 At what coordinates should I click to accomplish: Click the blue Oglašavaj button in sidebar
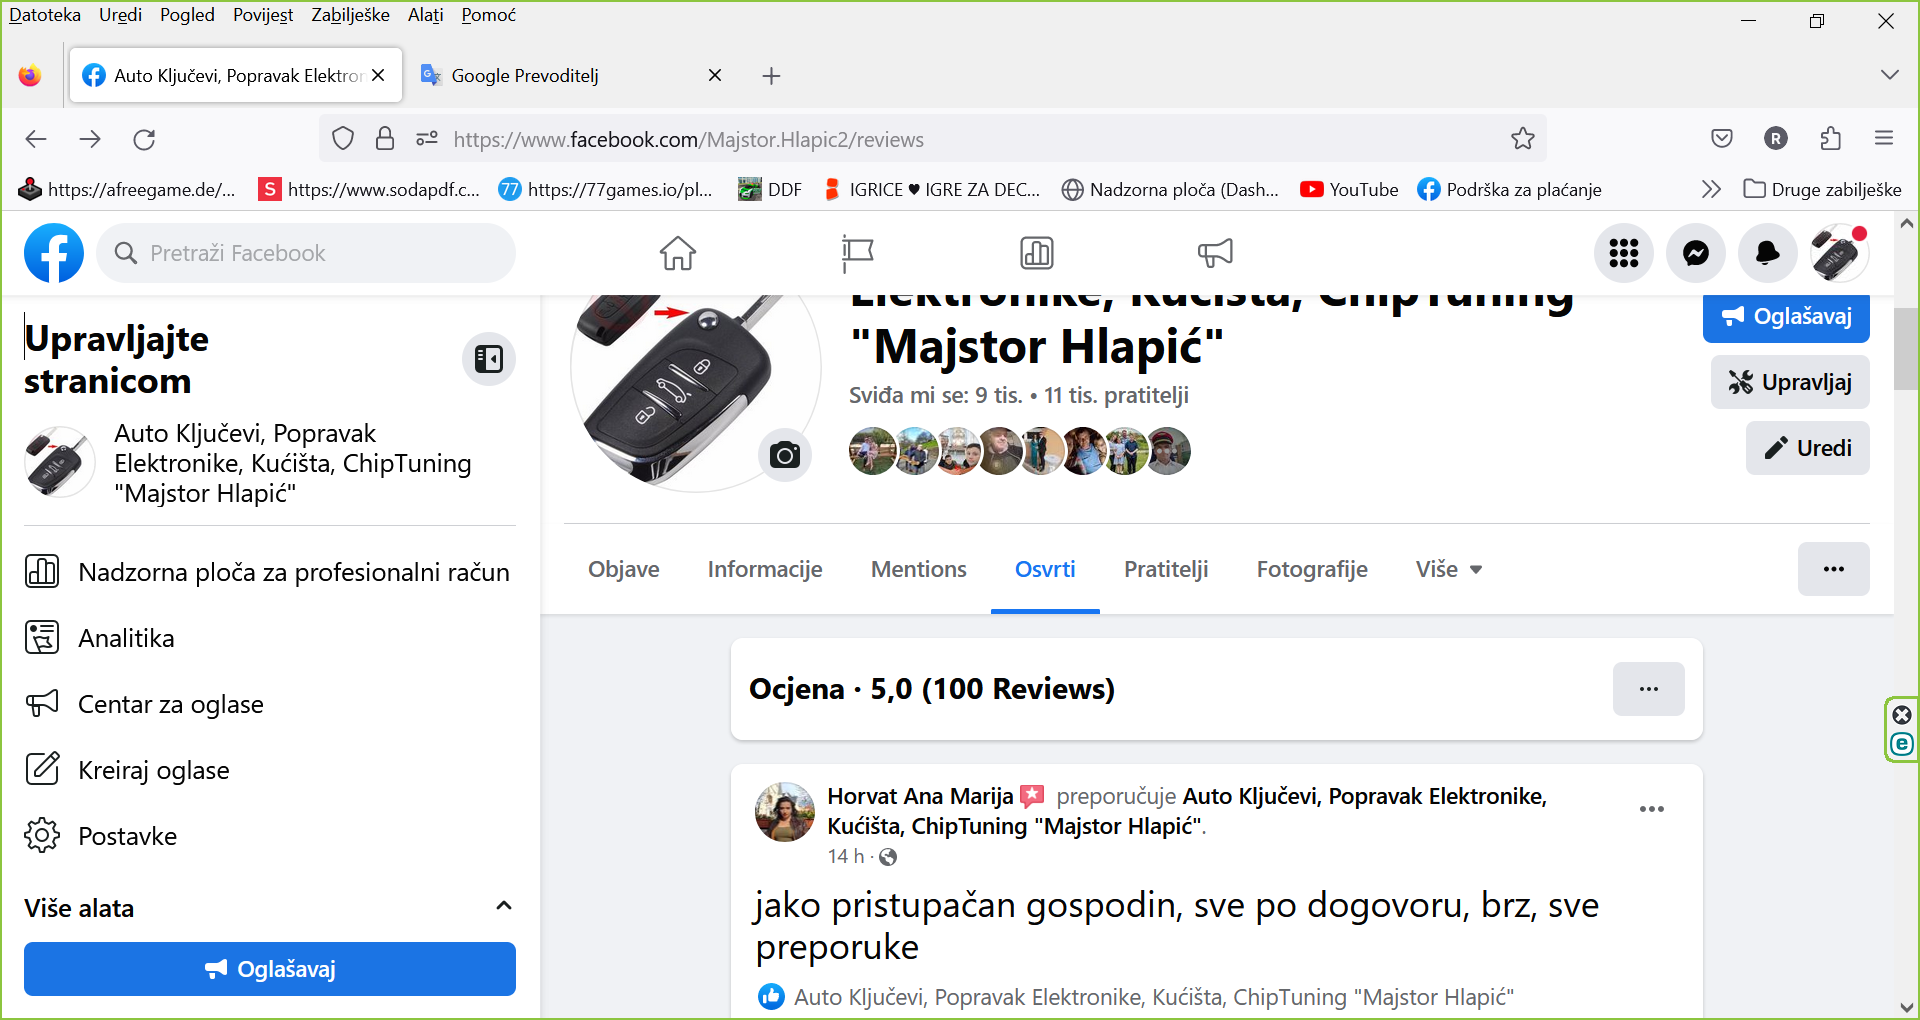click(x=270, y=969)
